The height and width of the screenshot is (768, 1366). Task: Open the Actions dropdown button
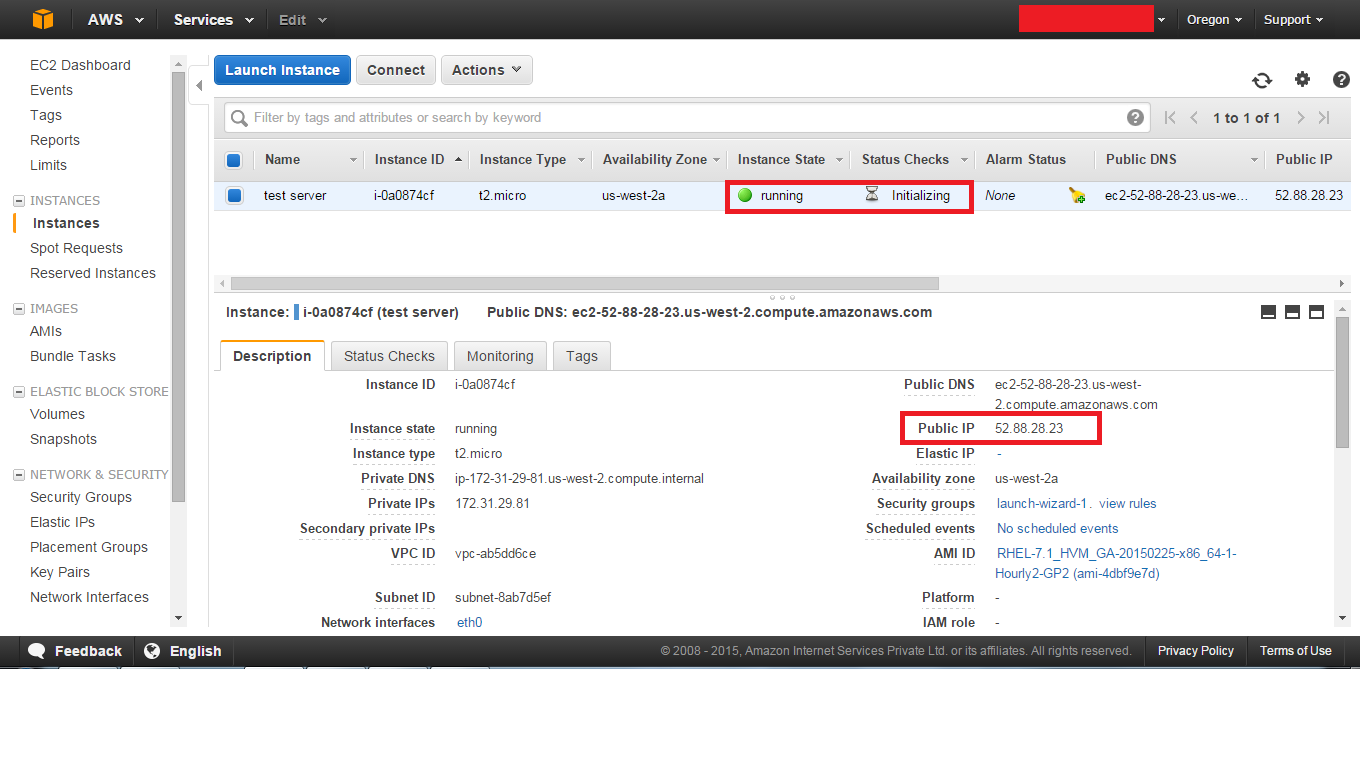(x=487, y=70)
